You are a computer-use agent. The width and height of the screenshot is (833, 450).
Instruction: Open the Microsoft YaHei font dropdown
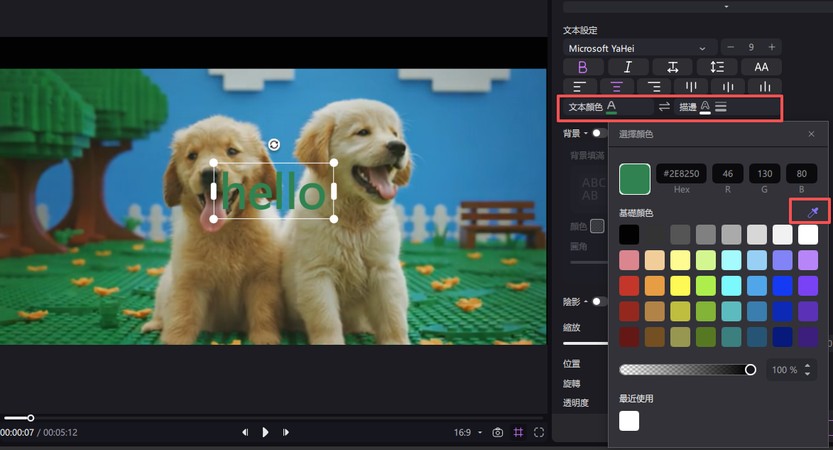(640, 47)
